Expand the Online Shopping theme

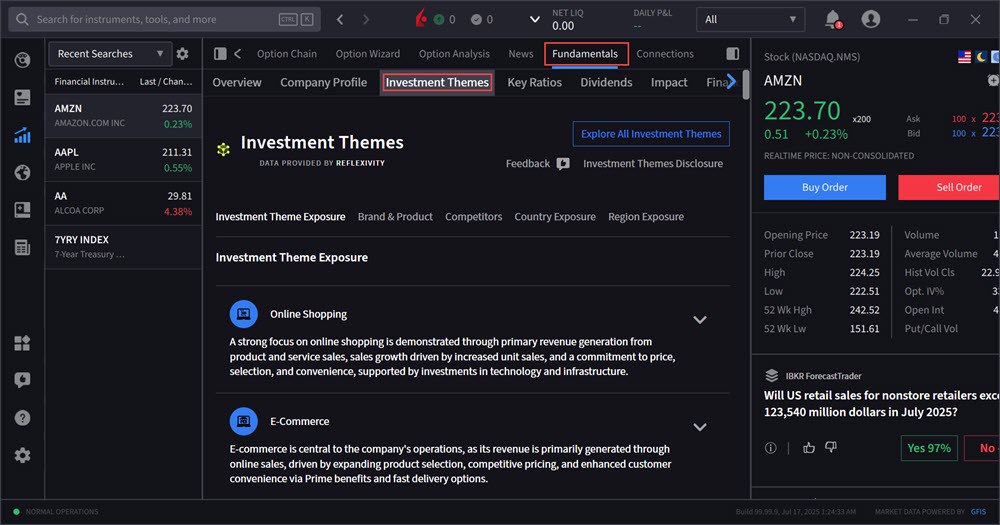click(x=700, y=320)
